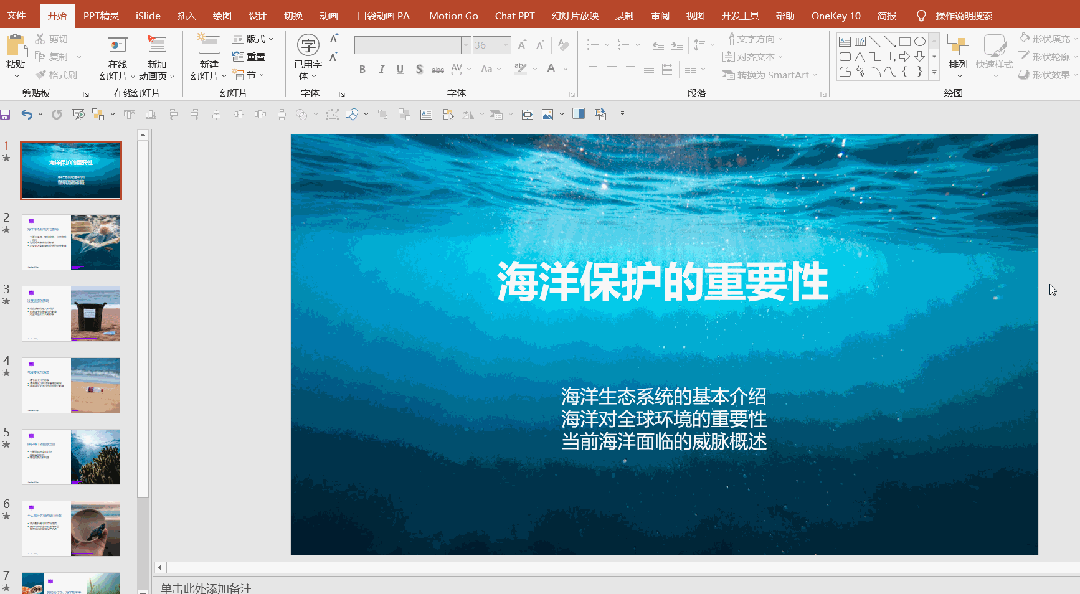Click the Save icon in quick toolbar

tap(5, 114)
